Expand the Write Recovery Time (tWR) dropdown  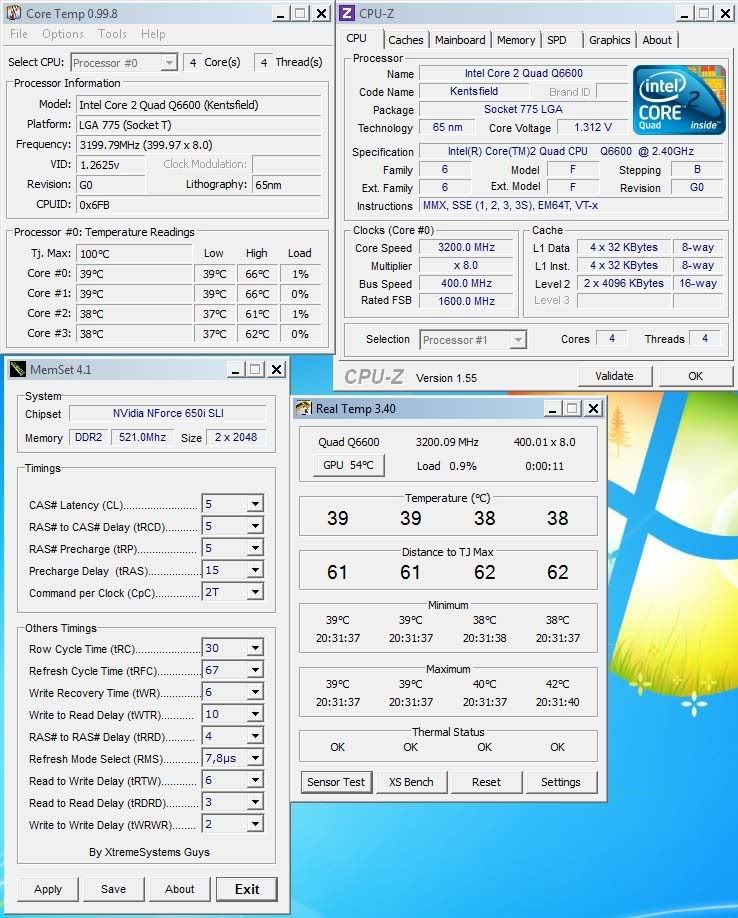[x=255, y=693]
